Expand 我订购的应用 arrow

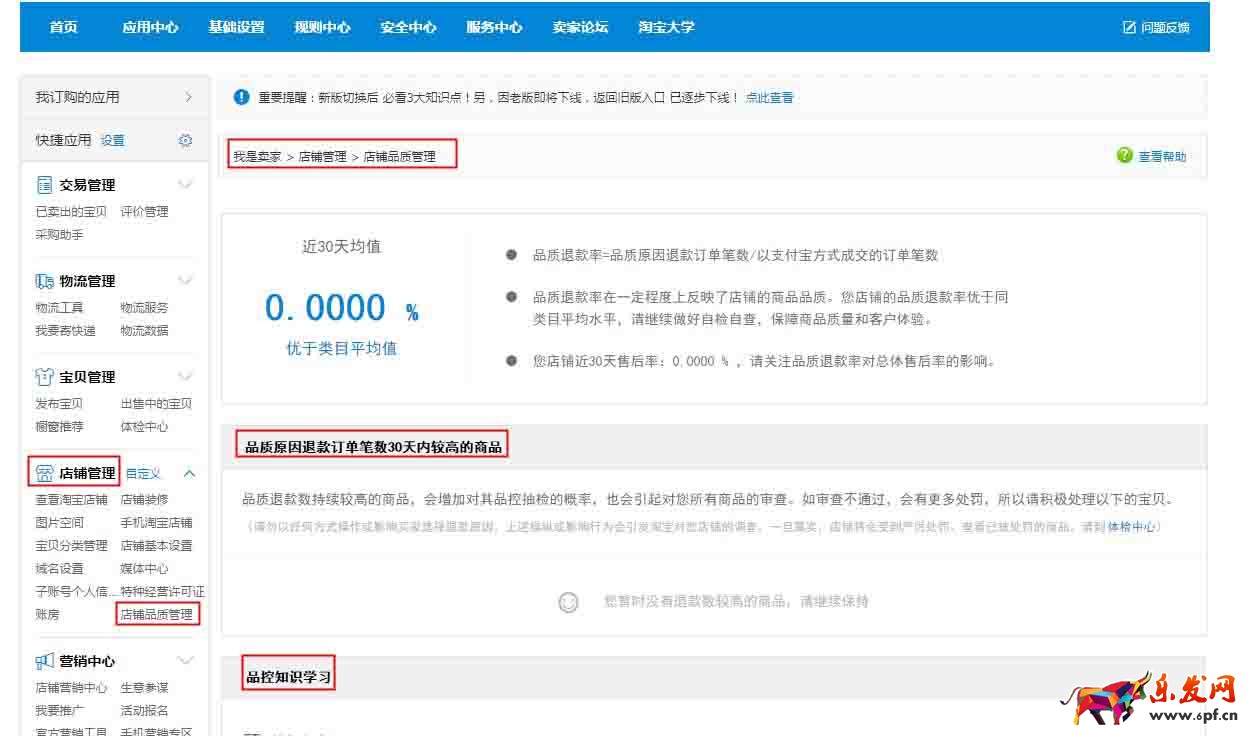click(188, 97)
